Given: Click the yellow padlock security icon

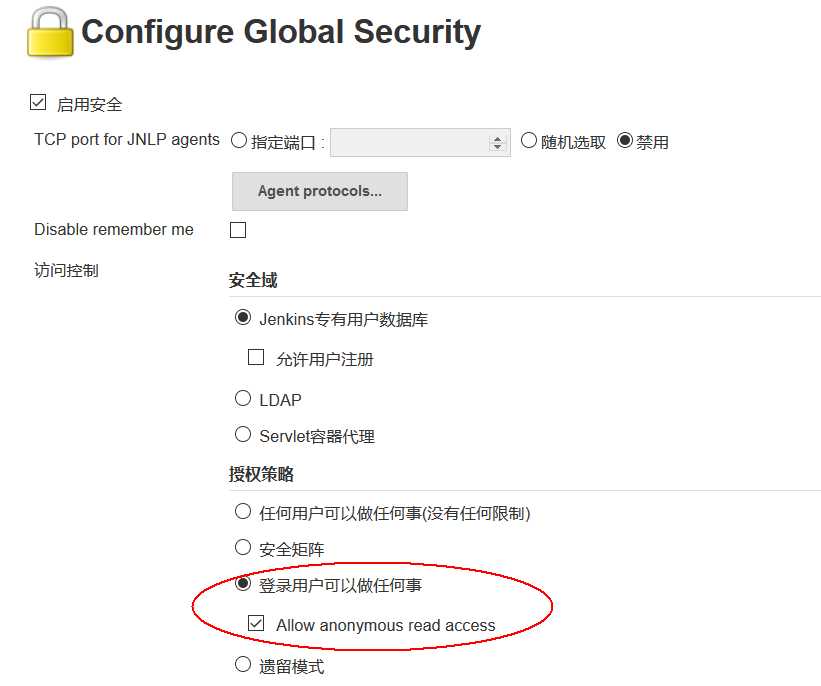Looking at the screenshot, I should point(49,33).
